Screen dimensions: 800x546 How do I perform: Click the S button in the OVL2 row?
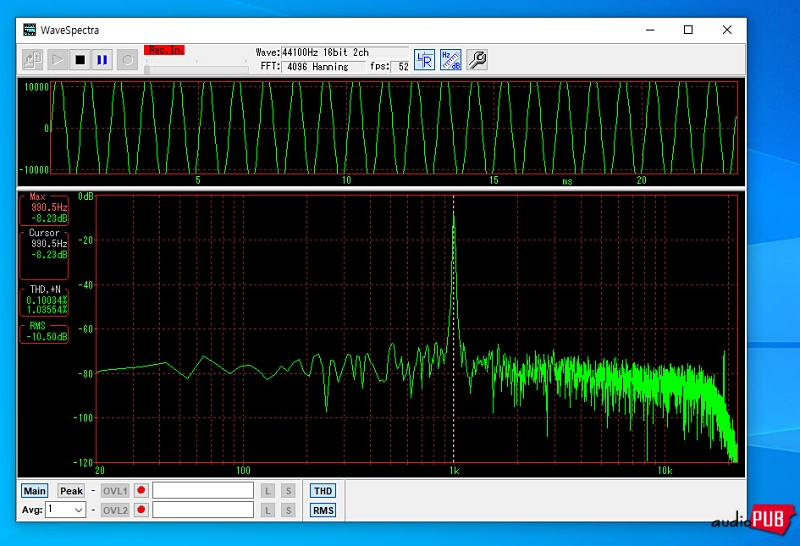287,510
